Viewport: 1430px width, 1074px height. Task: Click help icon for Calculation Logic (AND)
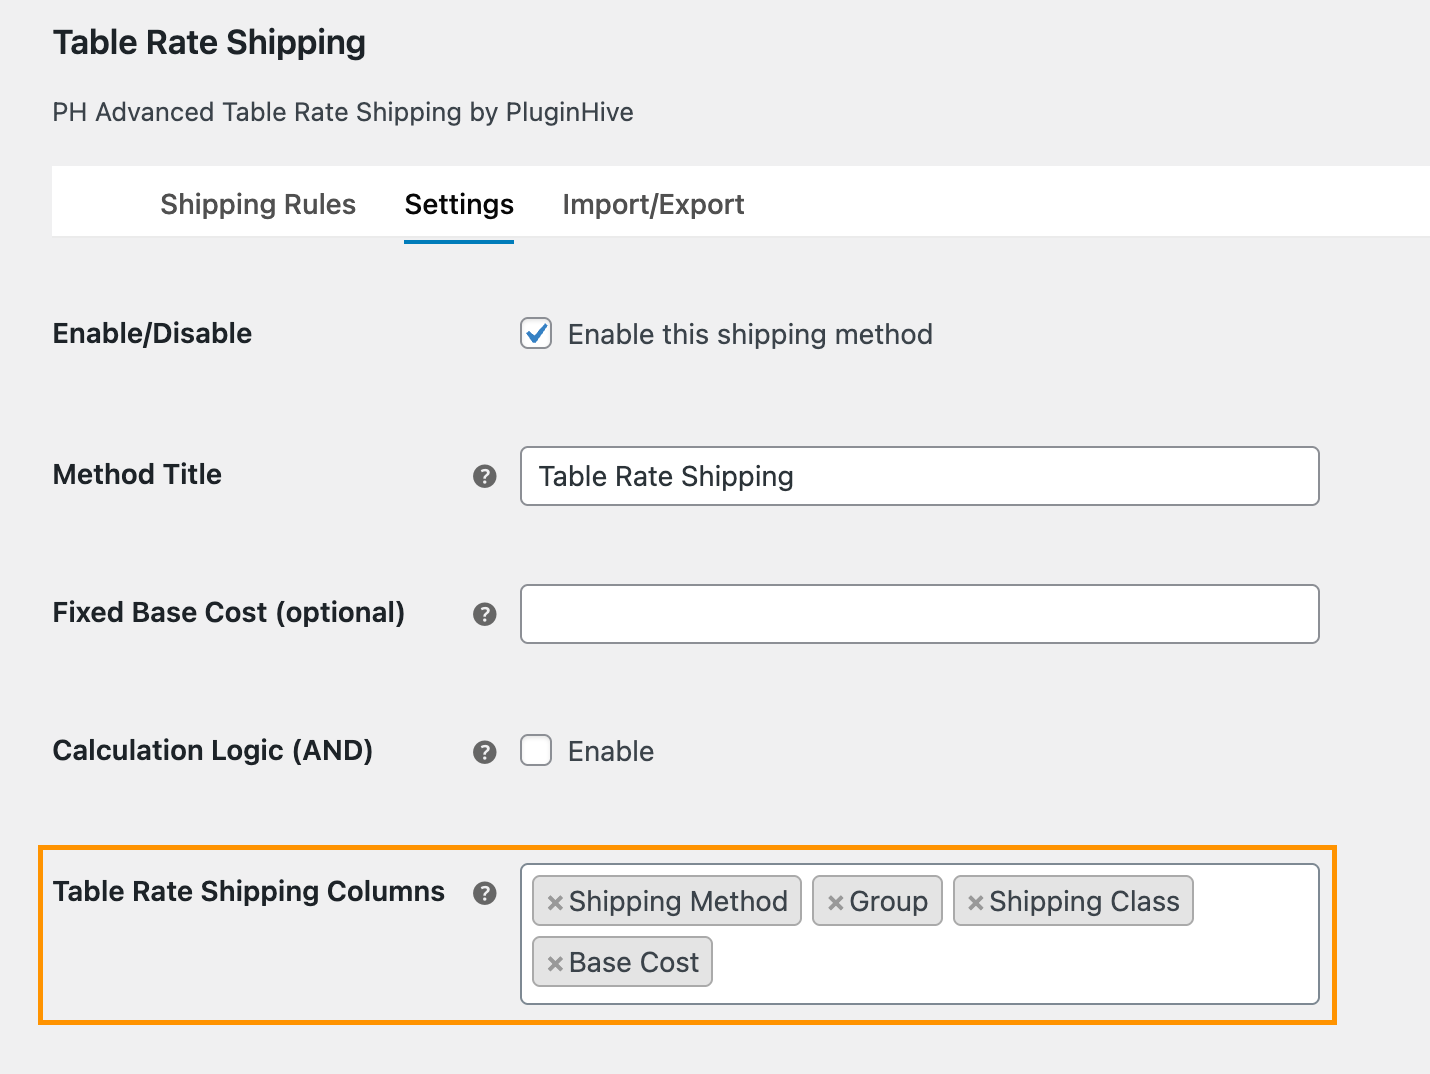[x=485, y=752]
